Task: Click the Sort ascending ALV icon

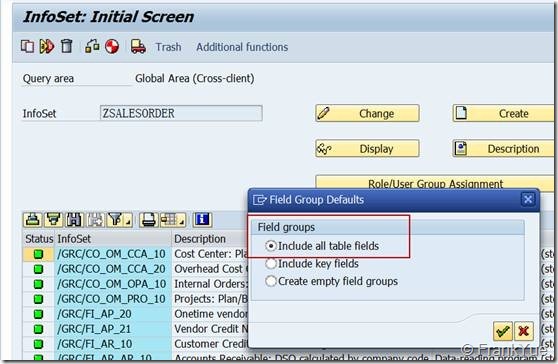Action: click(32, 220)
